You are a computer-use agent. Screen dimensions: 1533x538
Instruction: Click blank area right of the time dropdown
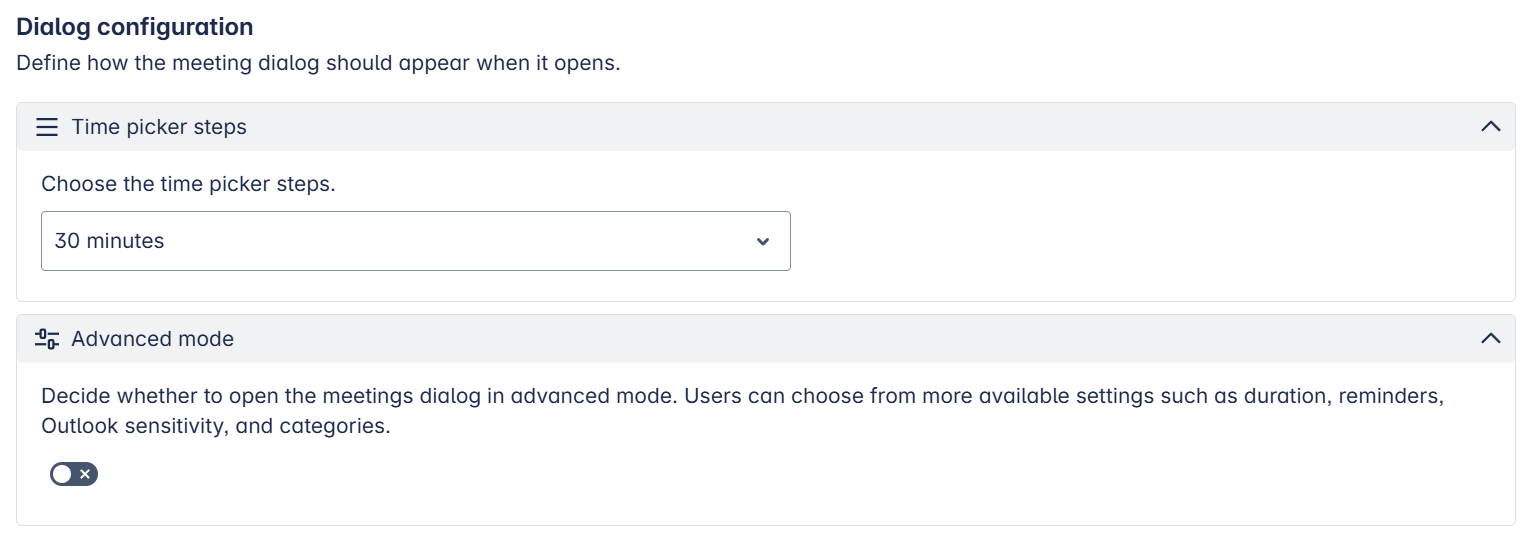pos(1100,241)
